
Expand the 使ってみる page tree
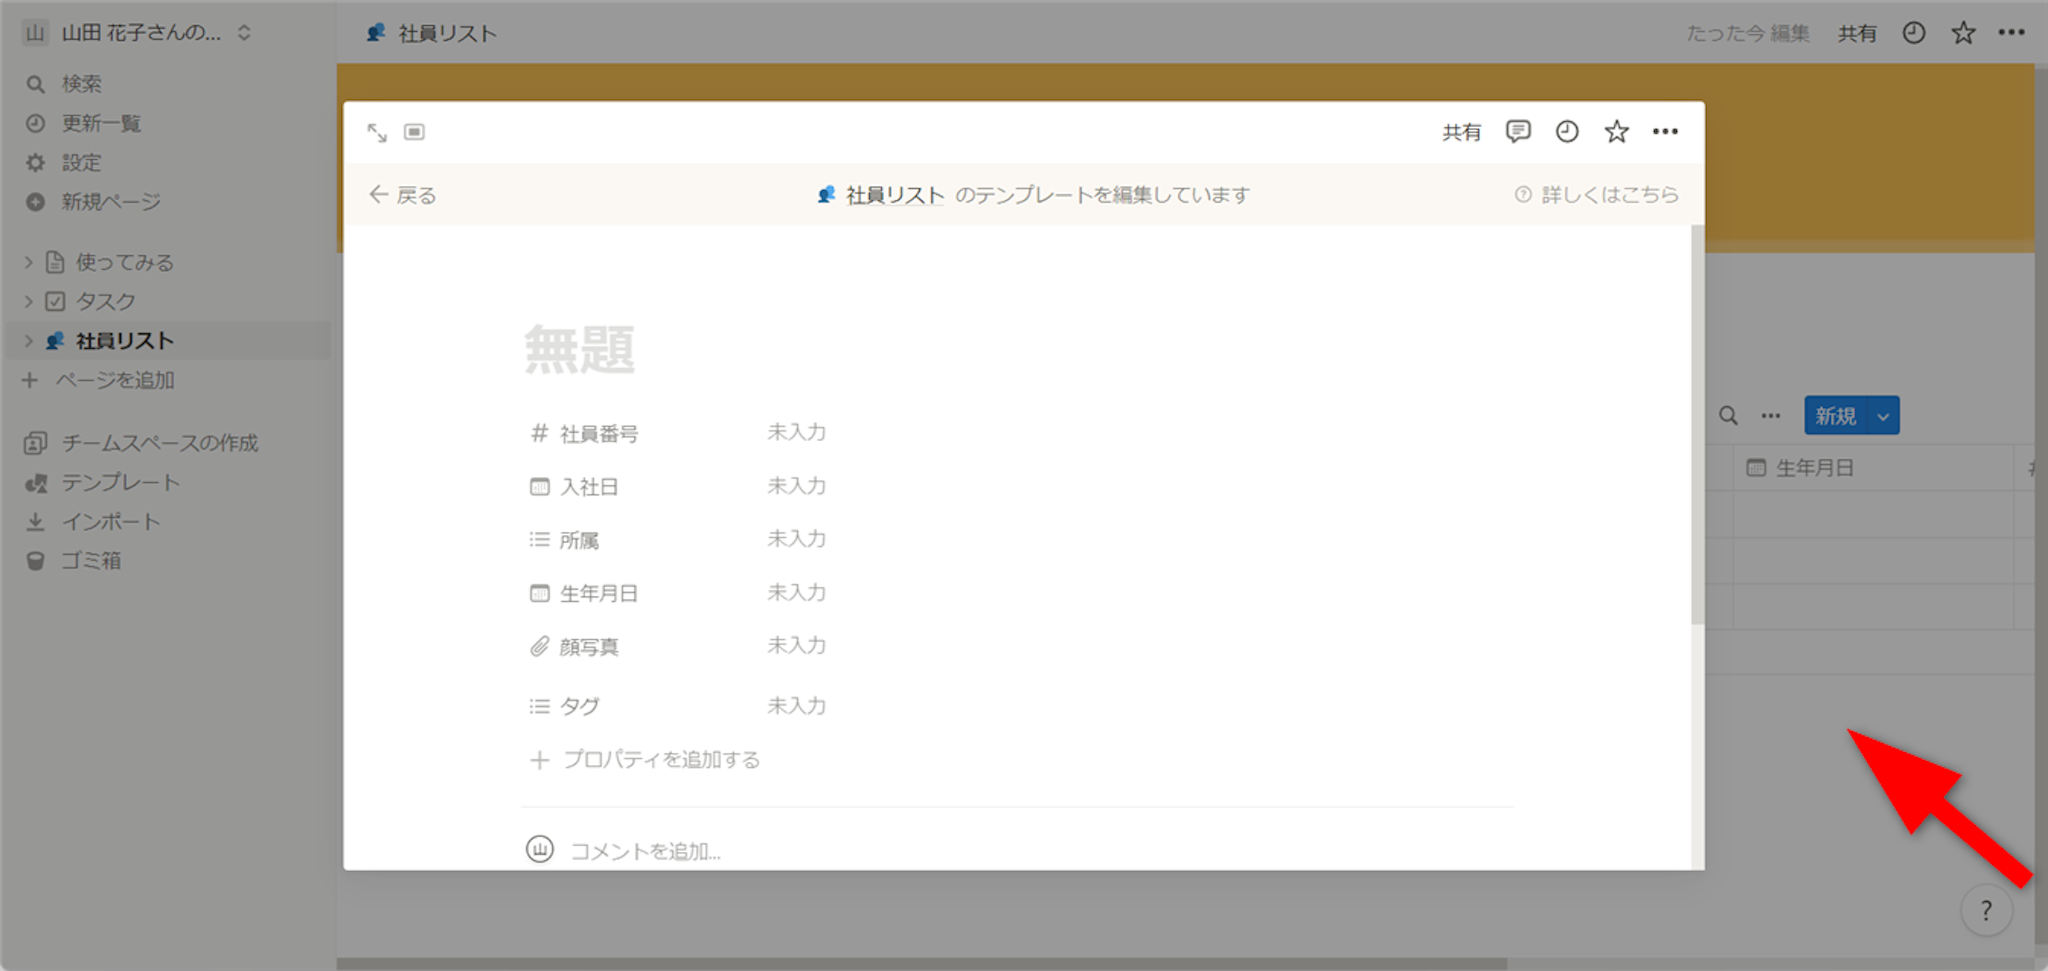(28, 262)
